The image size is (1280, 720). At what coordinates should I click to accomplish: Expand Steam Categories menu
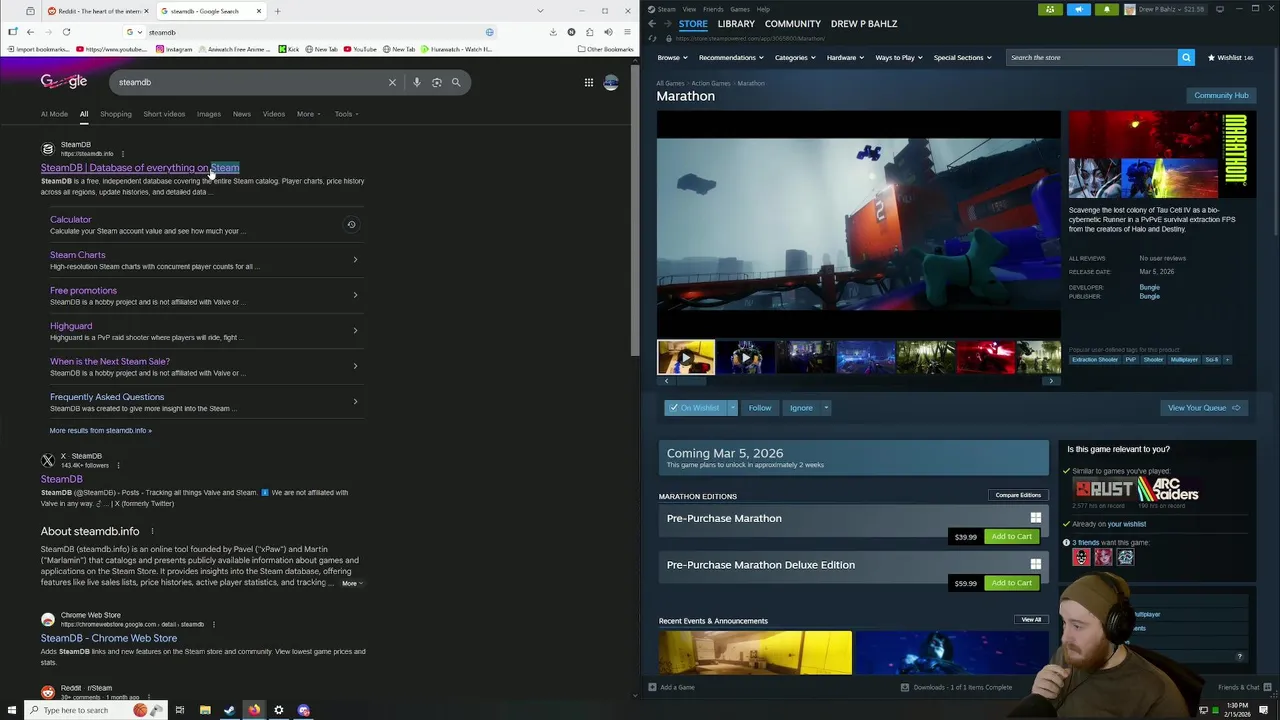[794, 57]
